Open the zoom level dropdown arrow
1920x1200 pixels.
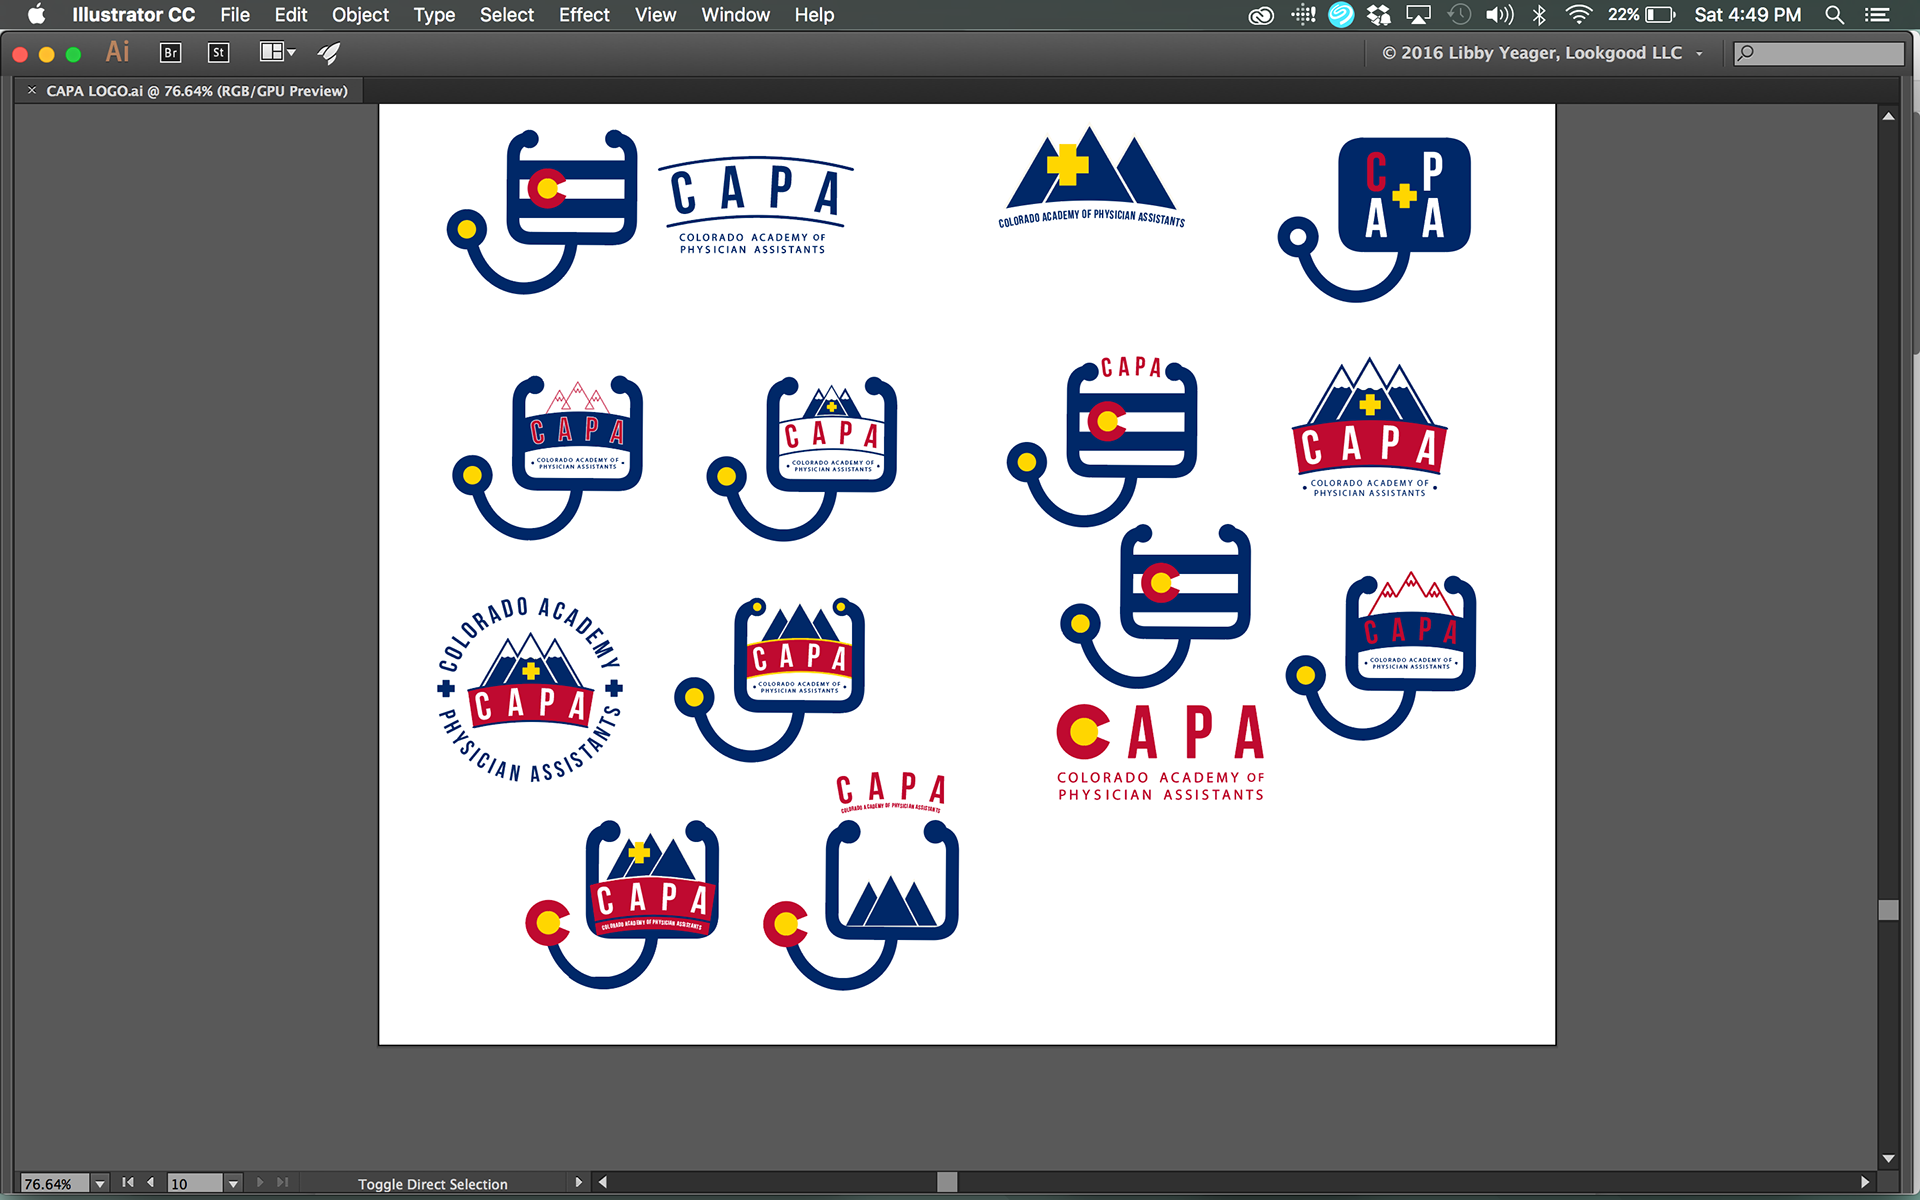coord(100,1184)
